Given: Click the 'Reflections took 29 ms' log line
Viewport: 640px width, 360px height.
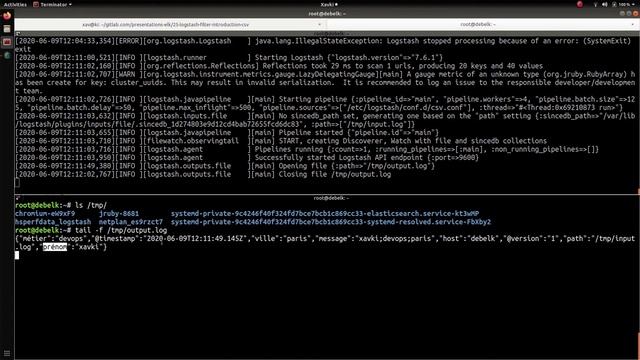Looking at the screenshot, I should [279, 66].
